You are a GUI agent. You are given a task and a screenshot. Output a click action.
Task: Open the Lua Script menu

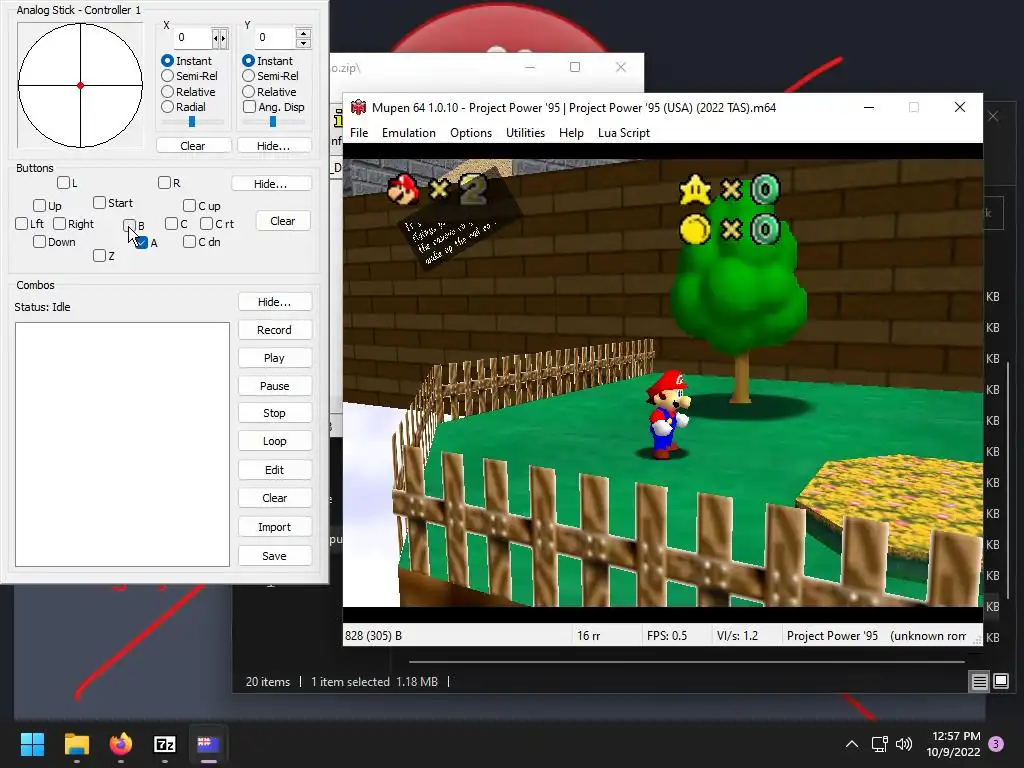tap(624, 133)
